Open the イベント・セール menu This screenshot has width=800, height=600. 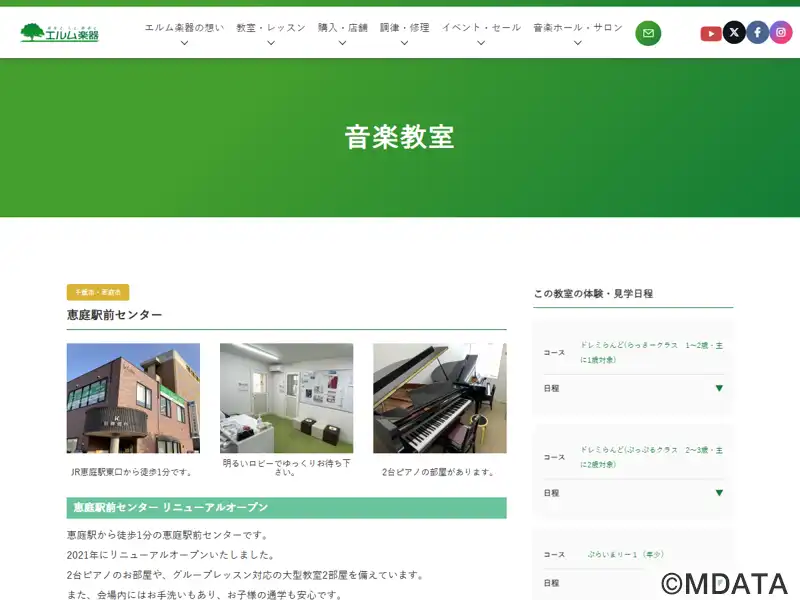[481, 33]
